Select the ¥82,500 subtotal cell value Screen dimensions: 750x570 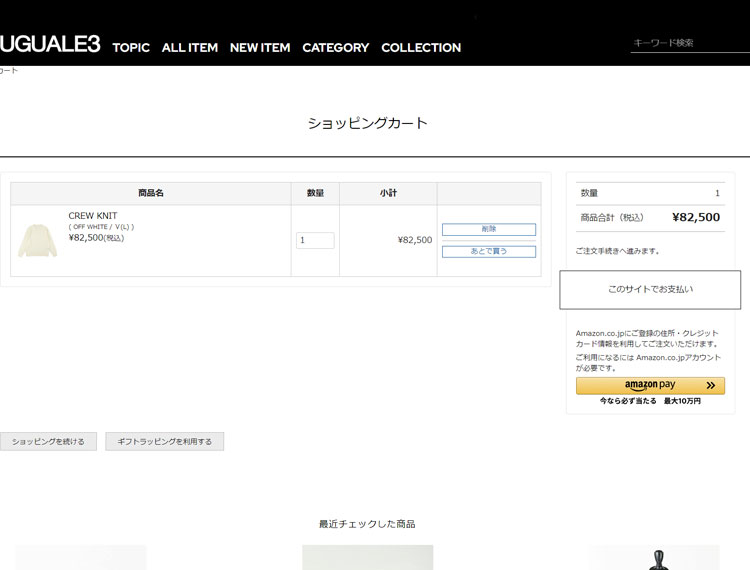[415, 240]
